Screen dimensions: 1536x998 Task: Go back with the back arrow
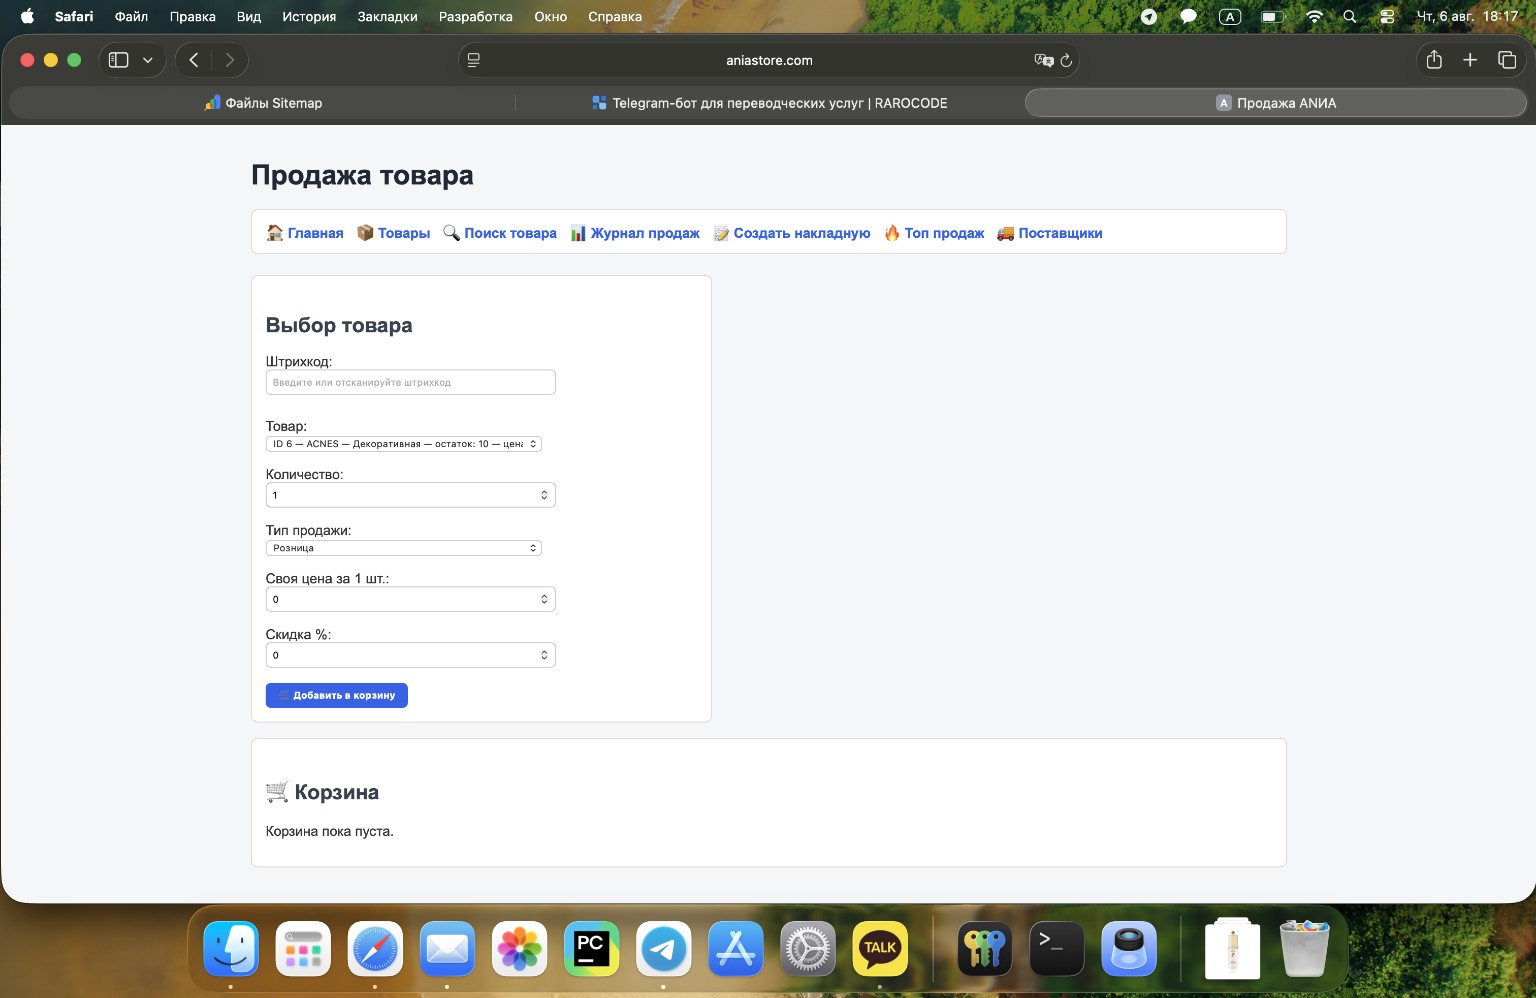click(194, 60)
